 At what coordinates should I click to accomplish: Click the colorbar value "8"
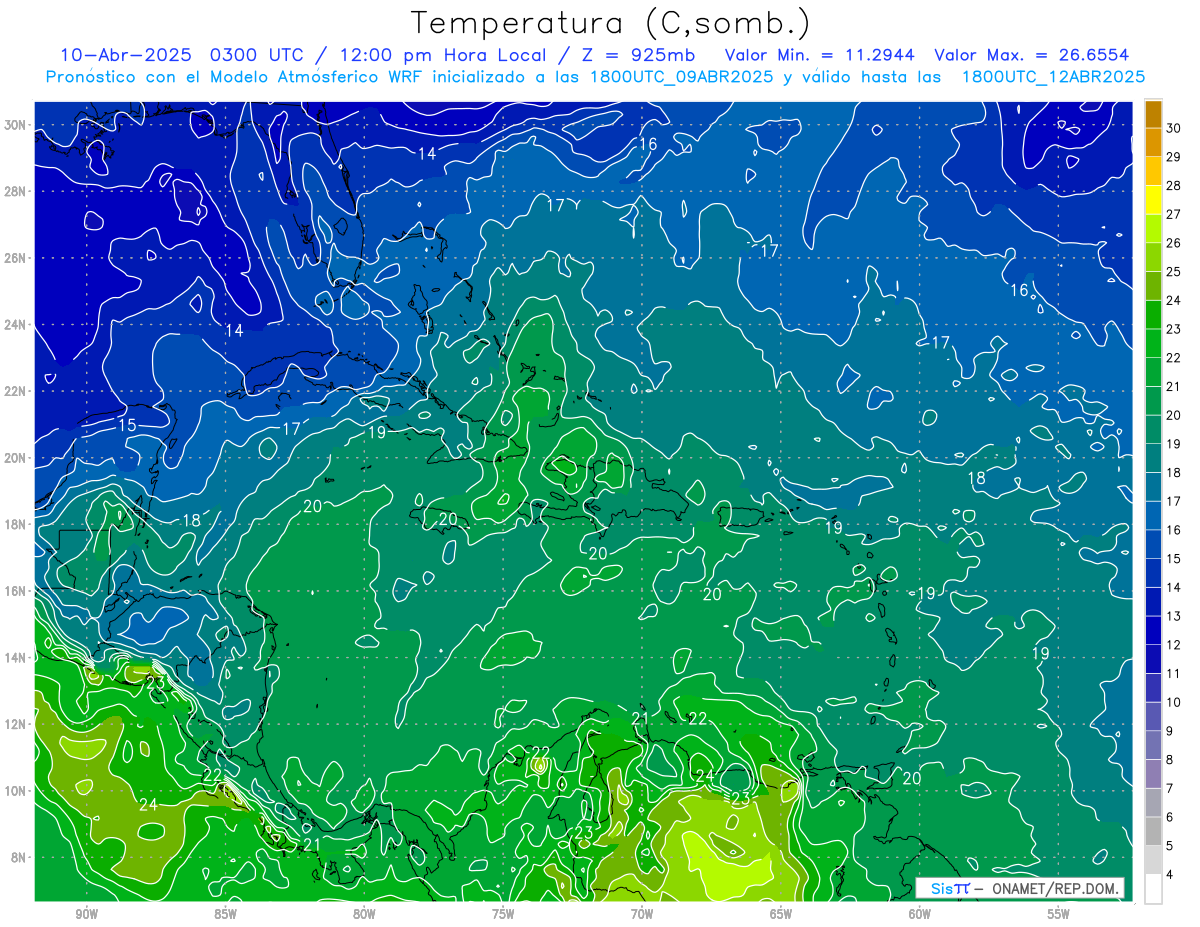click(x=1170, y=760)
